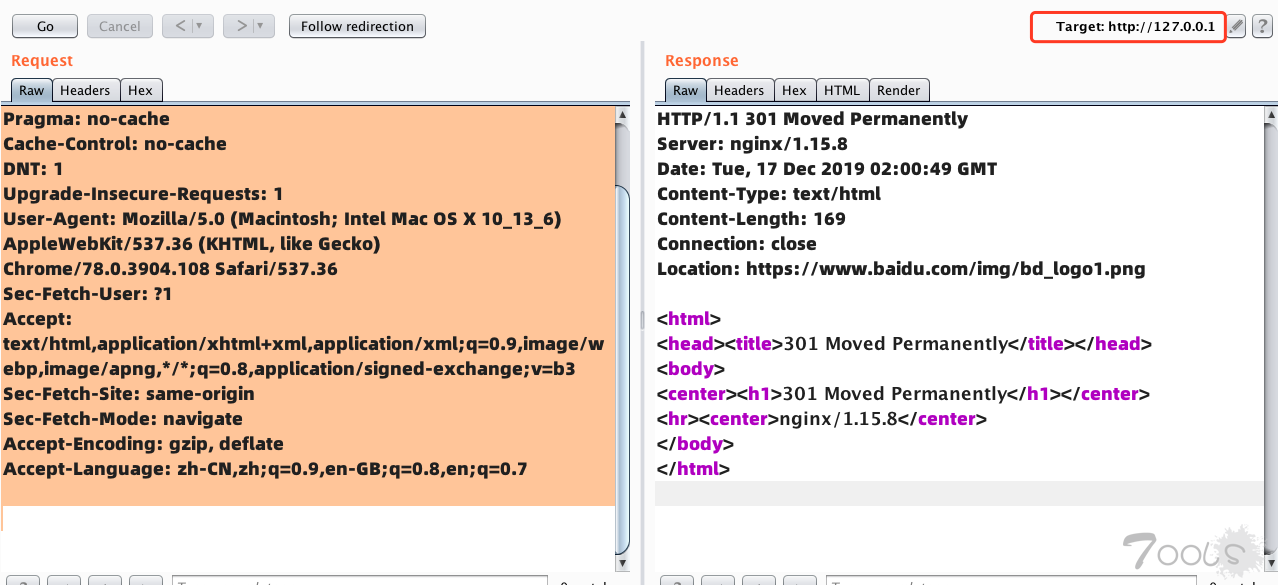1278x585 pixels.
Task: Click the "Cache-Control: no-cache" header line
Action: 115,144
